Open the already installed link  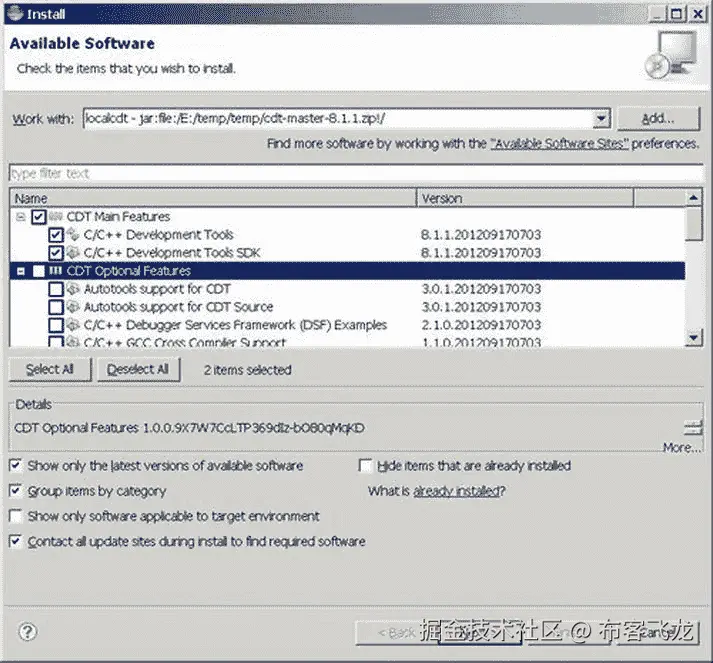457,491
